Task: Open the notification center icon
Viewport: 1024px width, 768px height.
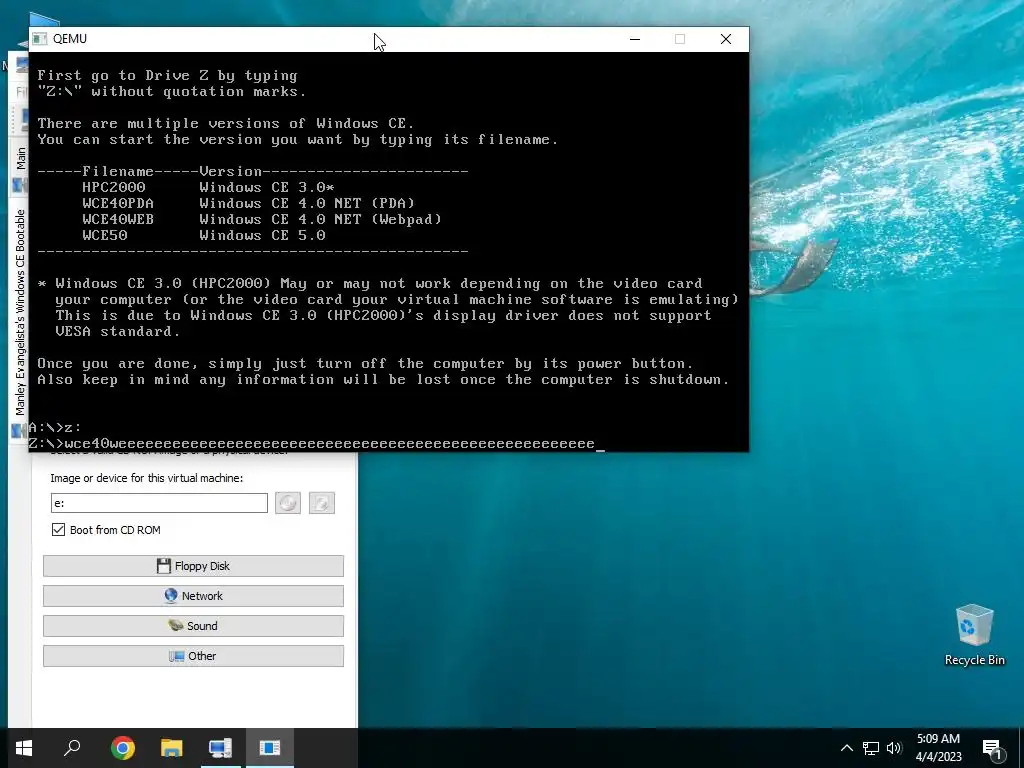Action: coord(992,748)
